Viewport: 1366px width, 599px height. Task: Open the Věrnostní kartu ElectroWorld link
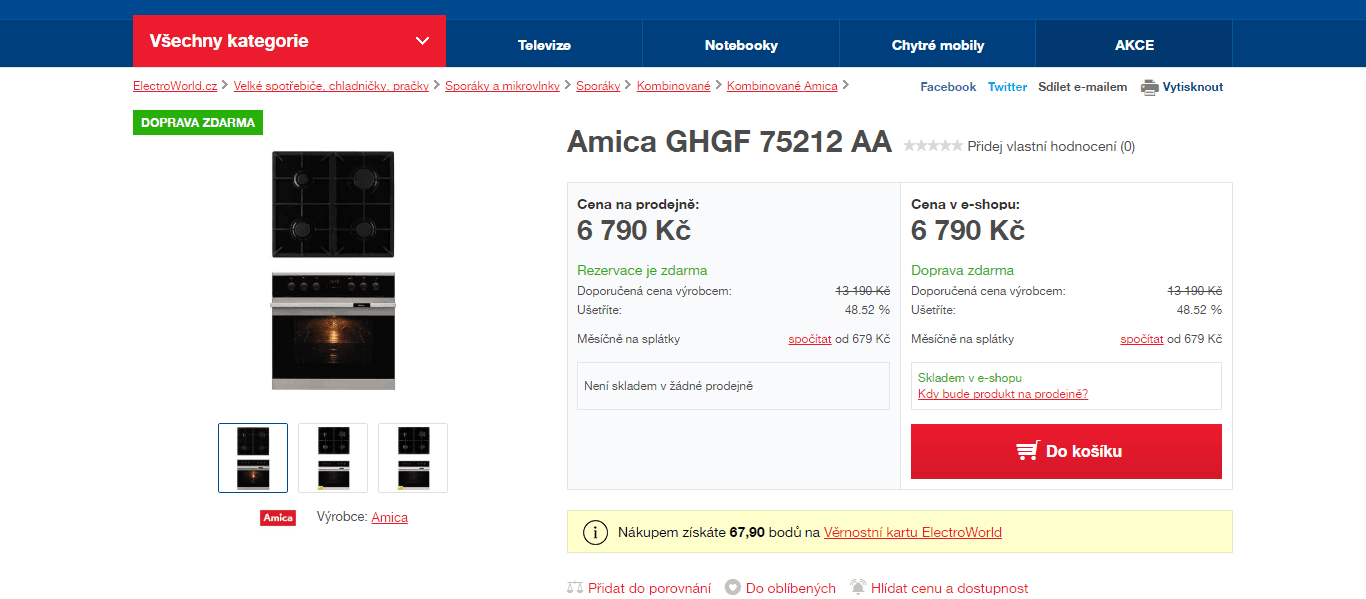[913, 532]
